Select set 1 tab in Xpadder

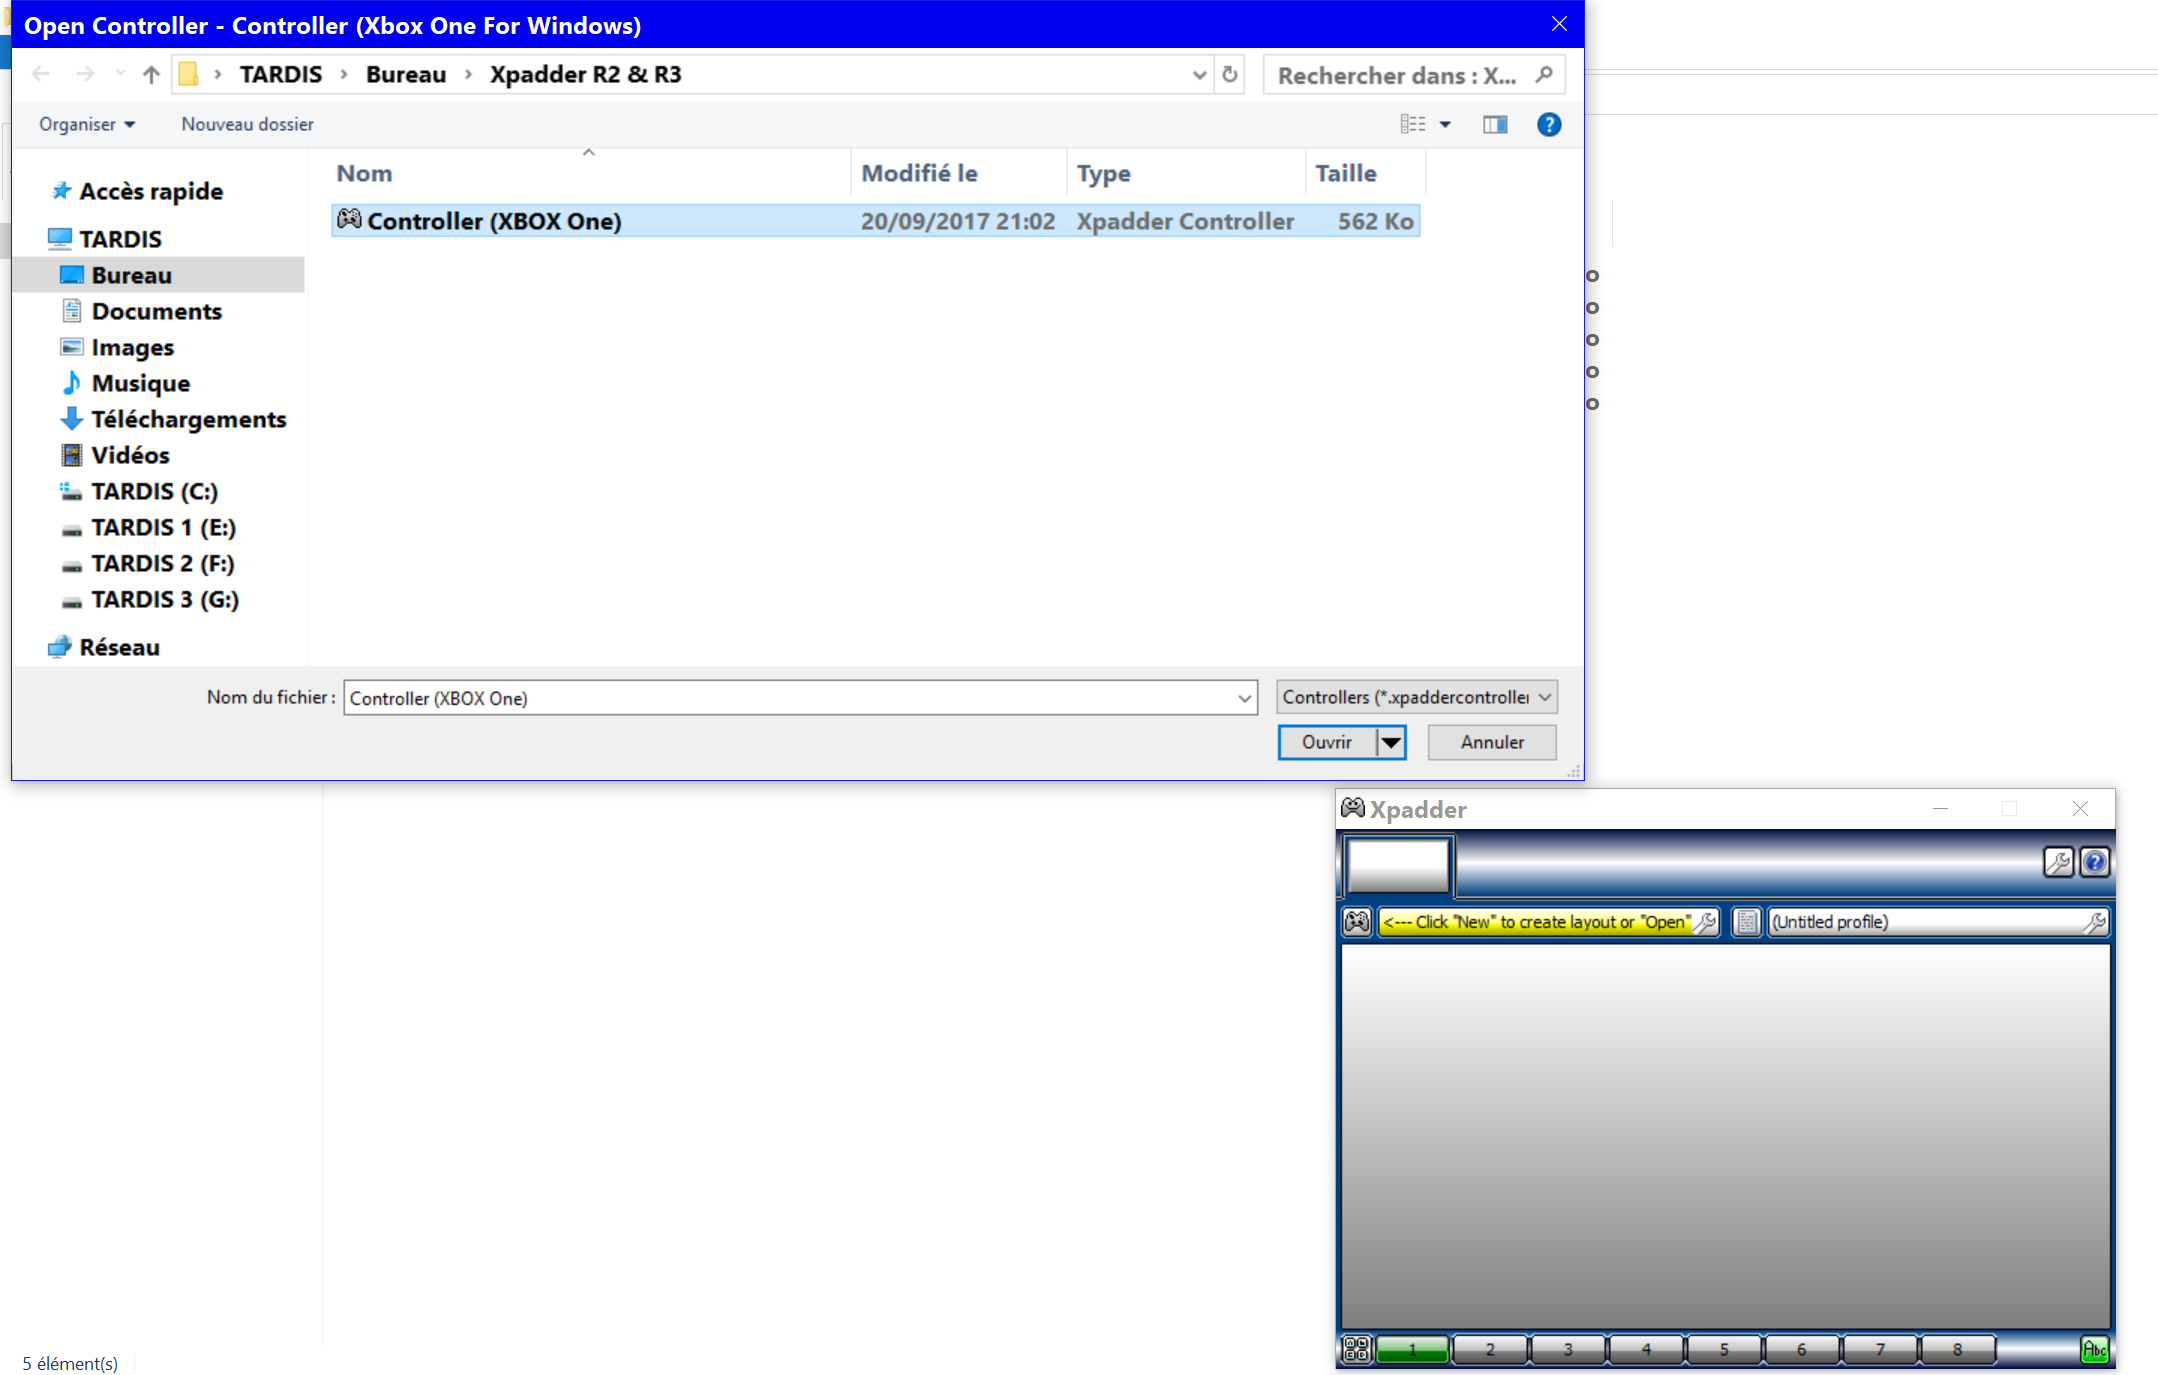pos(1412,1349)
